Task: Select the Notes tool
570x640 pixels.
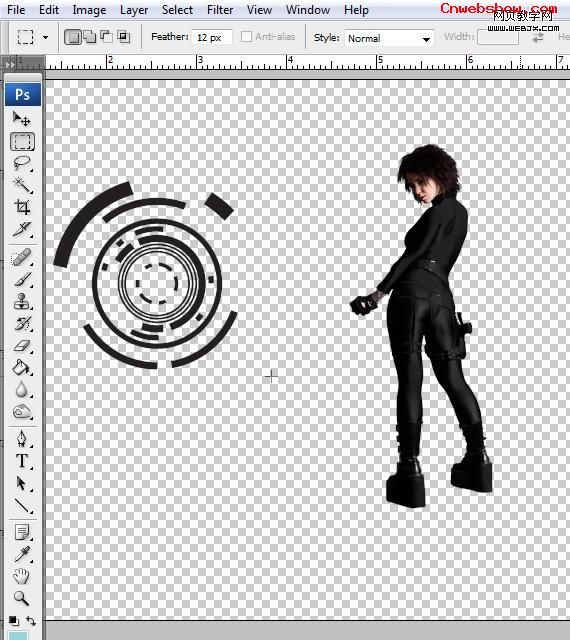Action: pos(22,532)
